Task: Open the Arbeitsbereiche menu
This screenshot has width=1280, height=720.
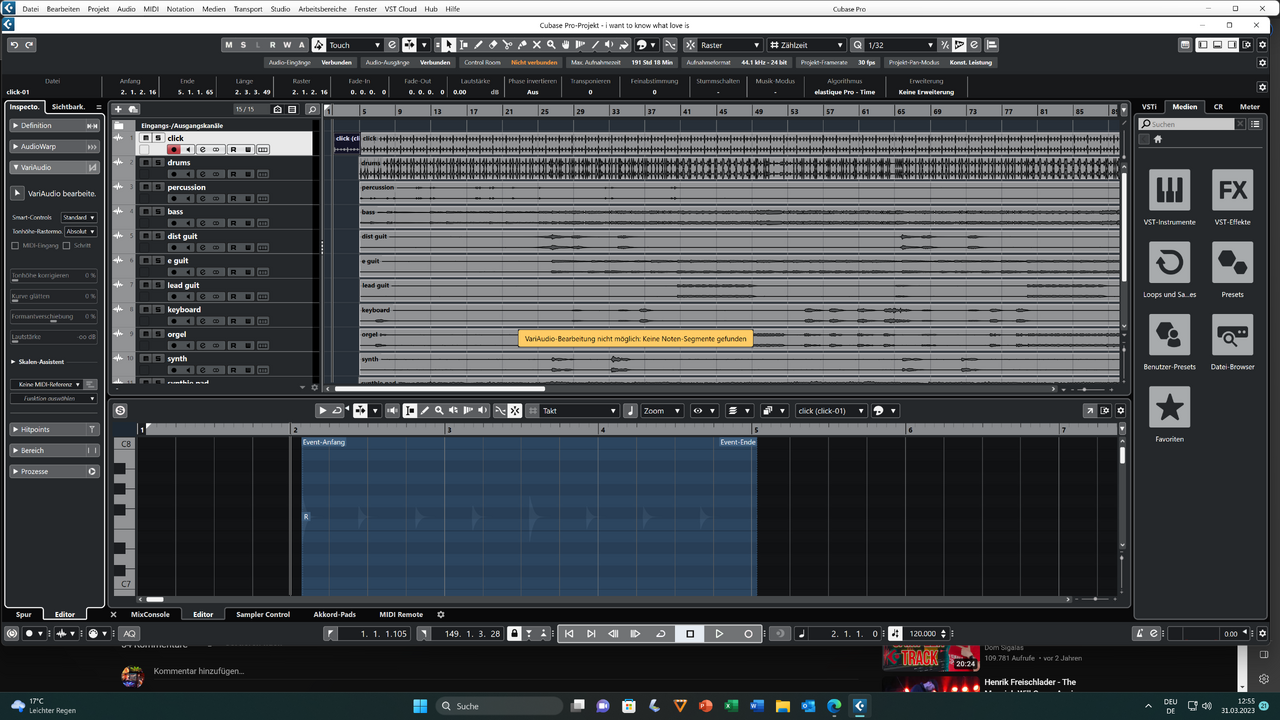Action: tap(321, 8)
